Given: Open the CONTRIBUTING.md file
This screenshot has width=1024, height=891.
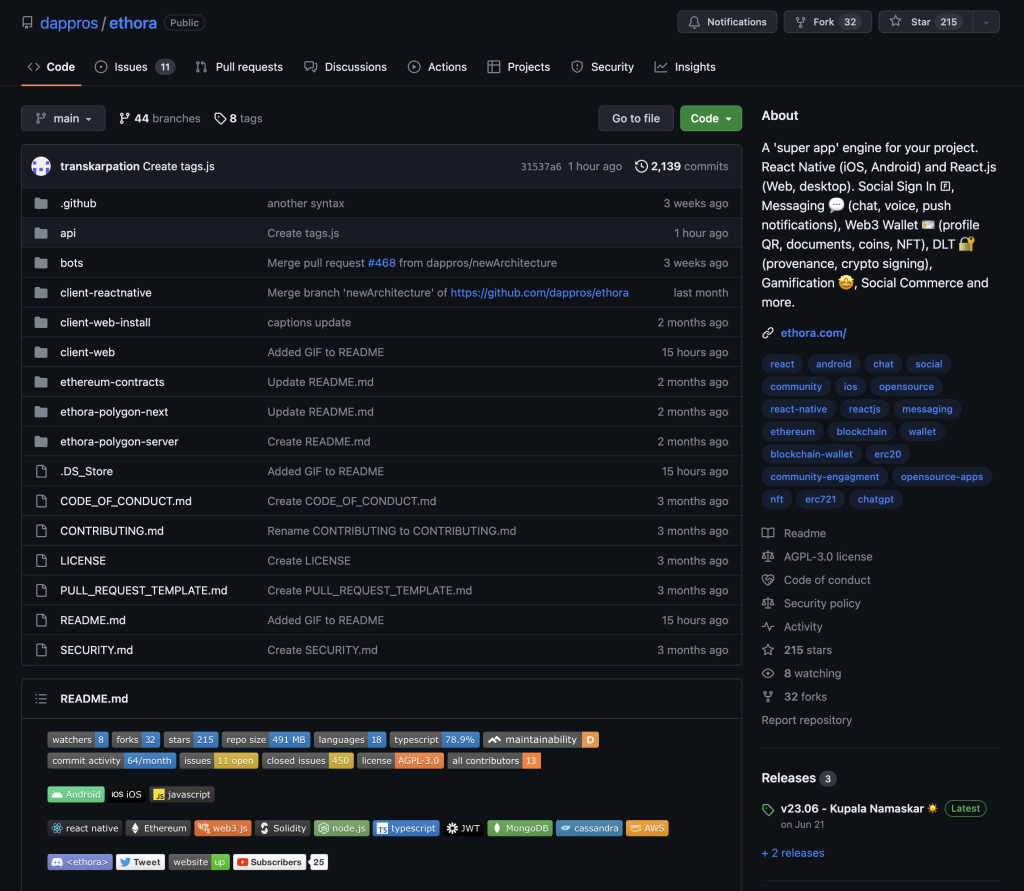Looking at the screenshot, I should (x=112, y=531).
